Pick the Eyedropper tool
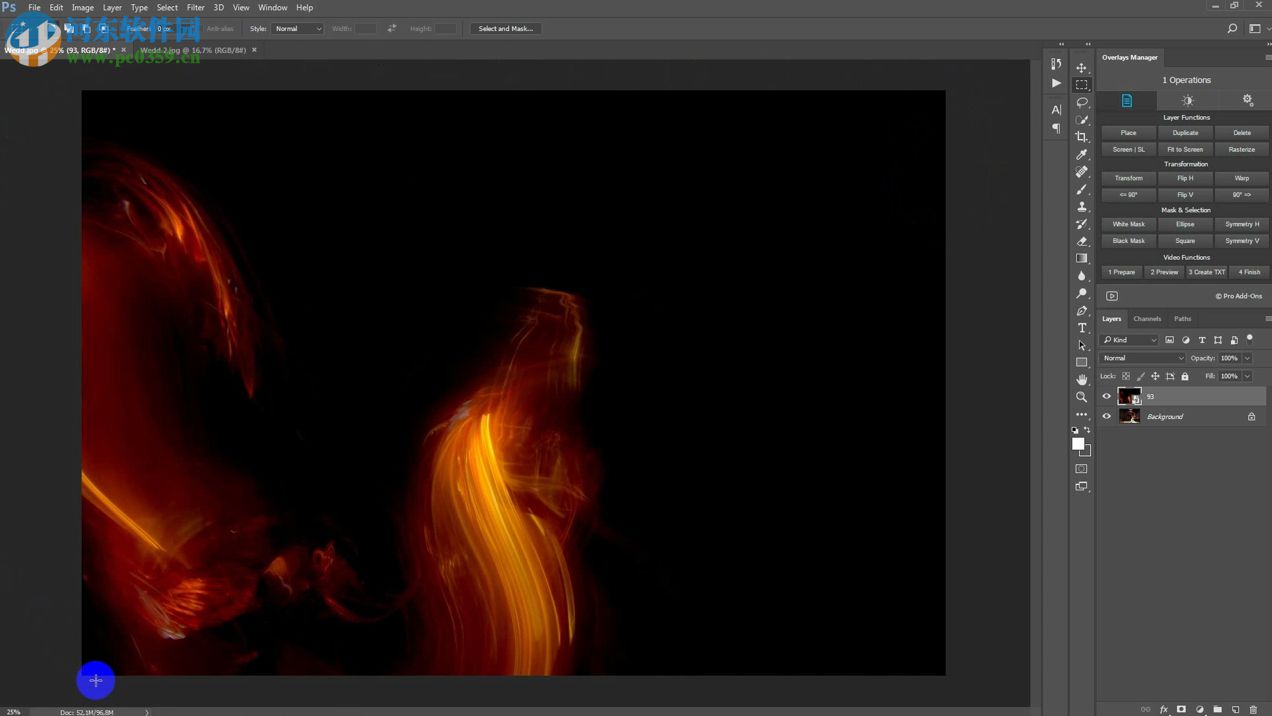Screen dimensions: 1272x716 pos(1082,155)
